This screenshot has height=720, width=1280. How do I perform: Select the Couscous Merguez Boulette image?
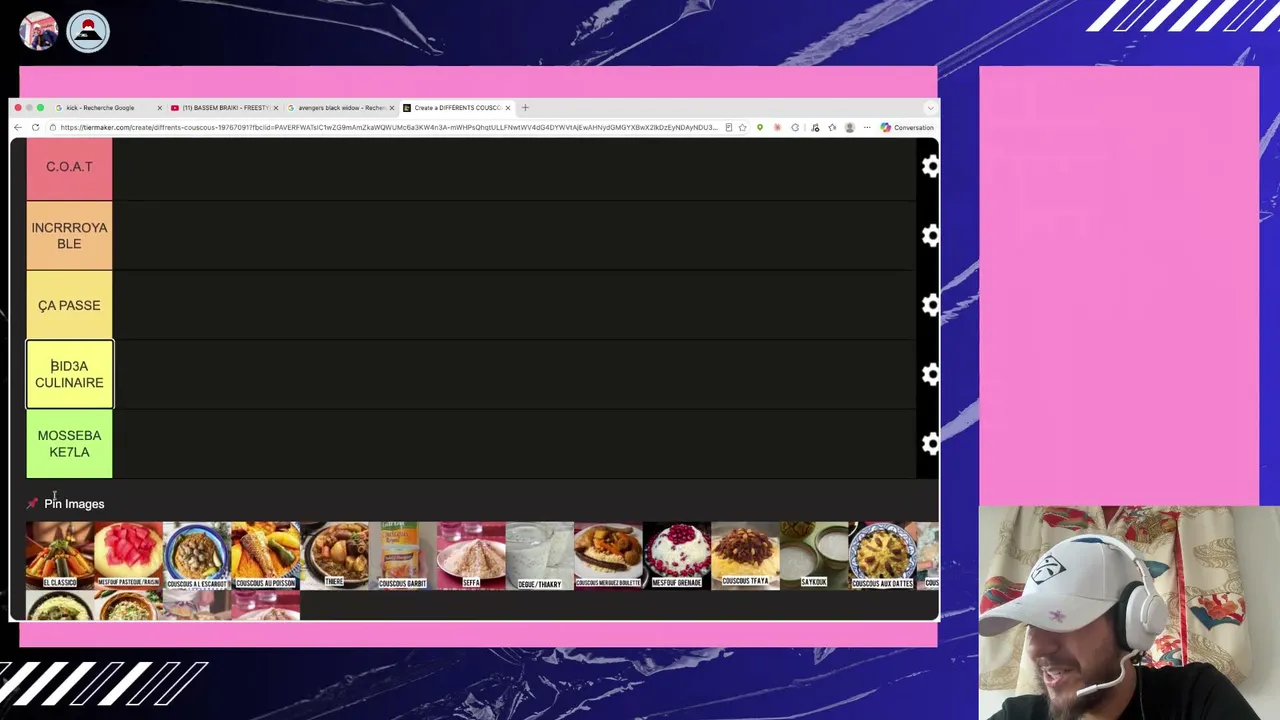[608, 555]
